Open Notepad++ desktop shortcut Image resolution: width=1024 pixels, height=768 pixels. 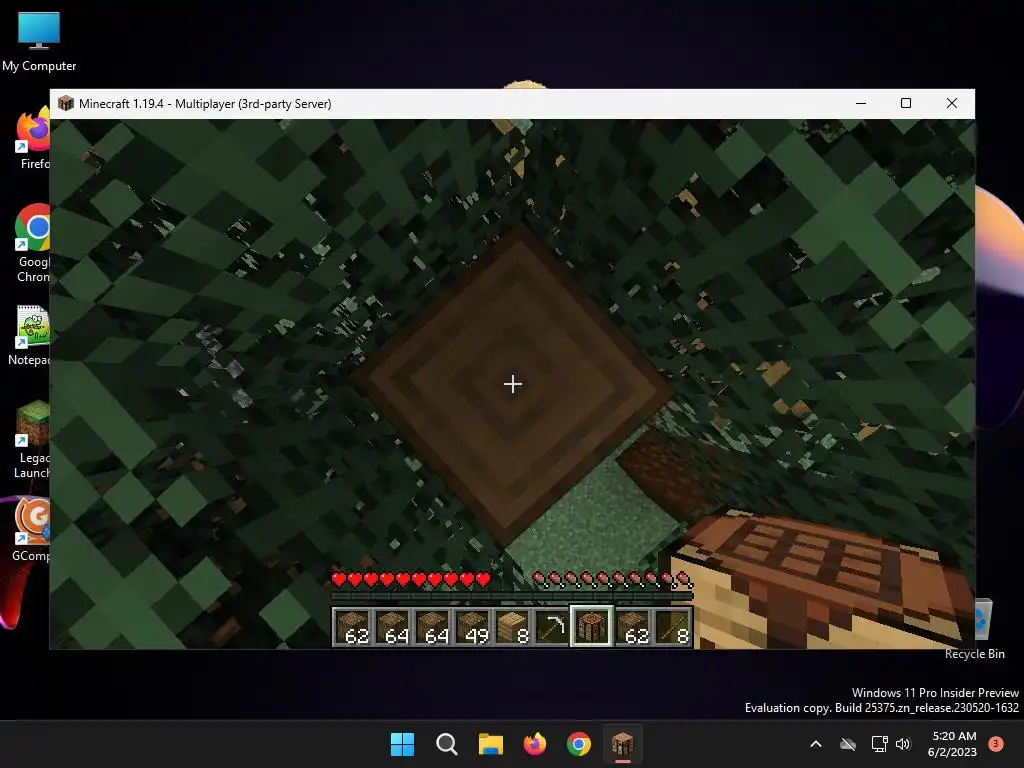click(x=31, y=336)
